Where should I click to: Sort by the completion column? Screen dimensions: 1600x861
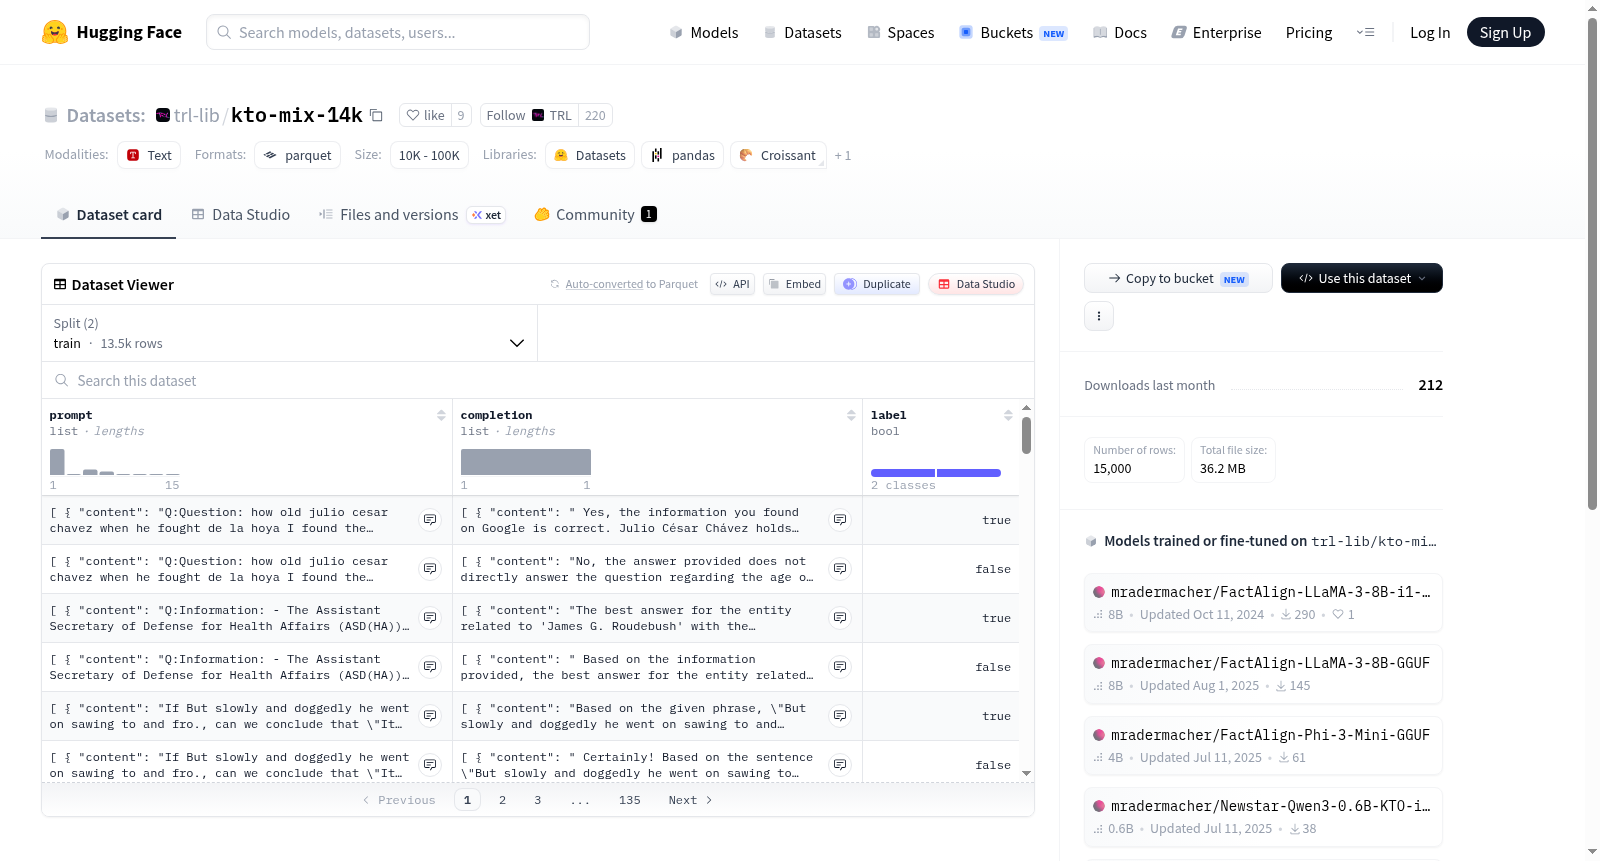[851, 415]
